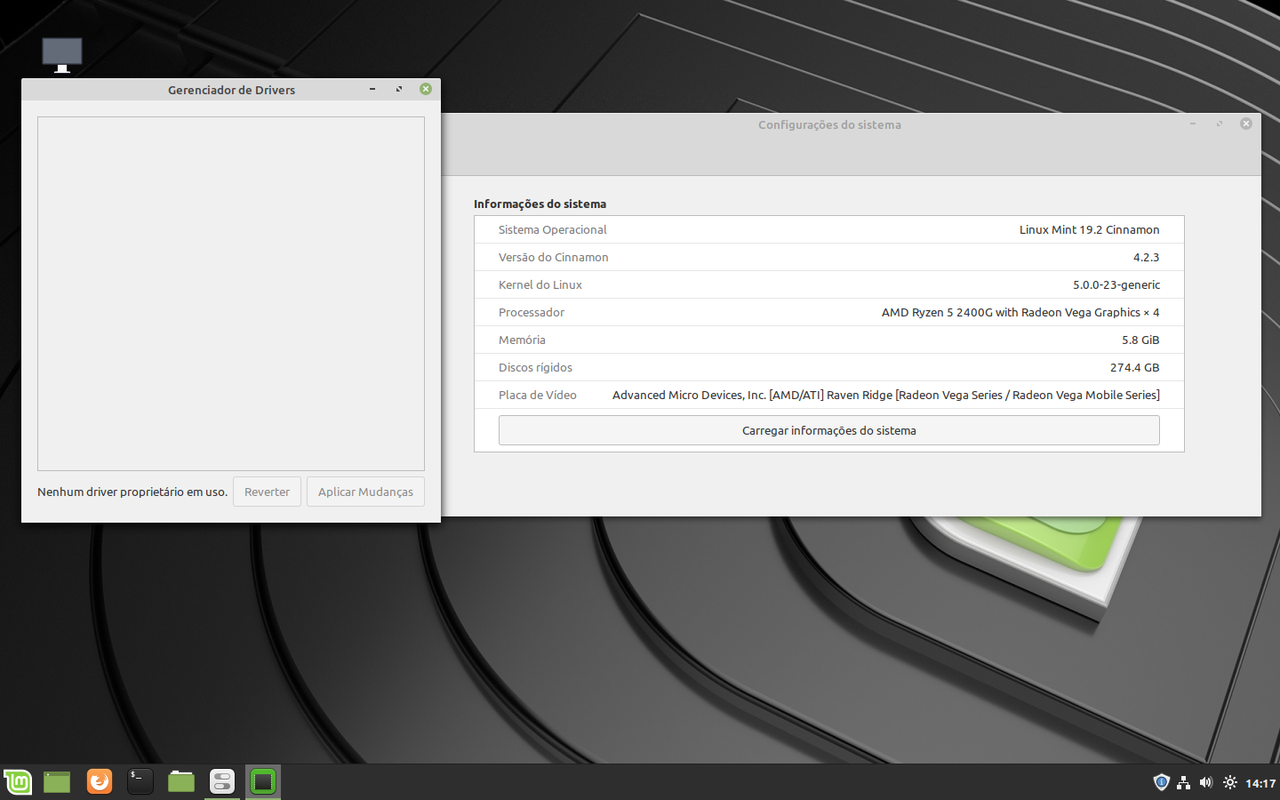Minimize the Configurações do sistema window
Viewport: 1280px width, 800px height.
[x=1193, y=124]
